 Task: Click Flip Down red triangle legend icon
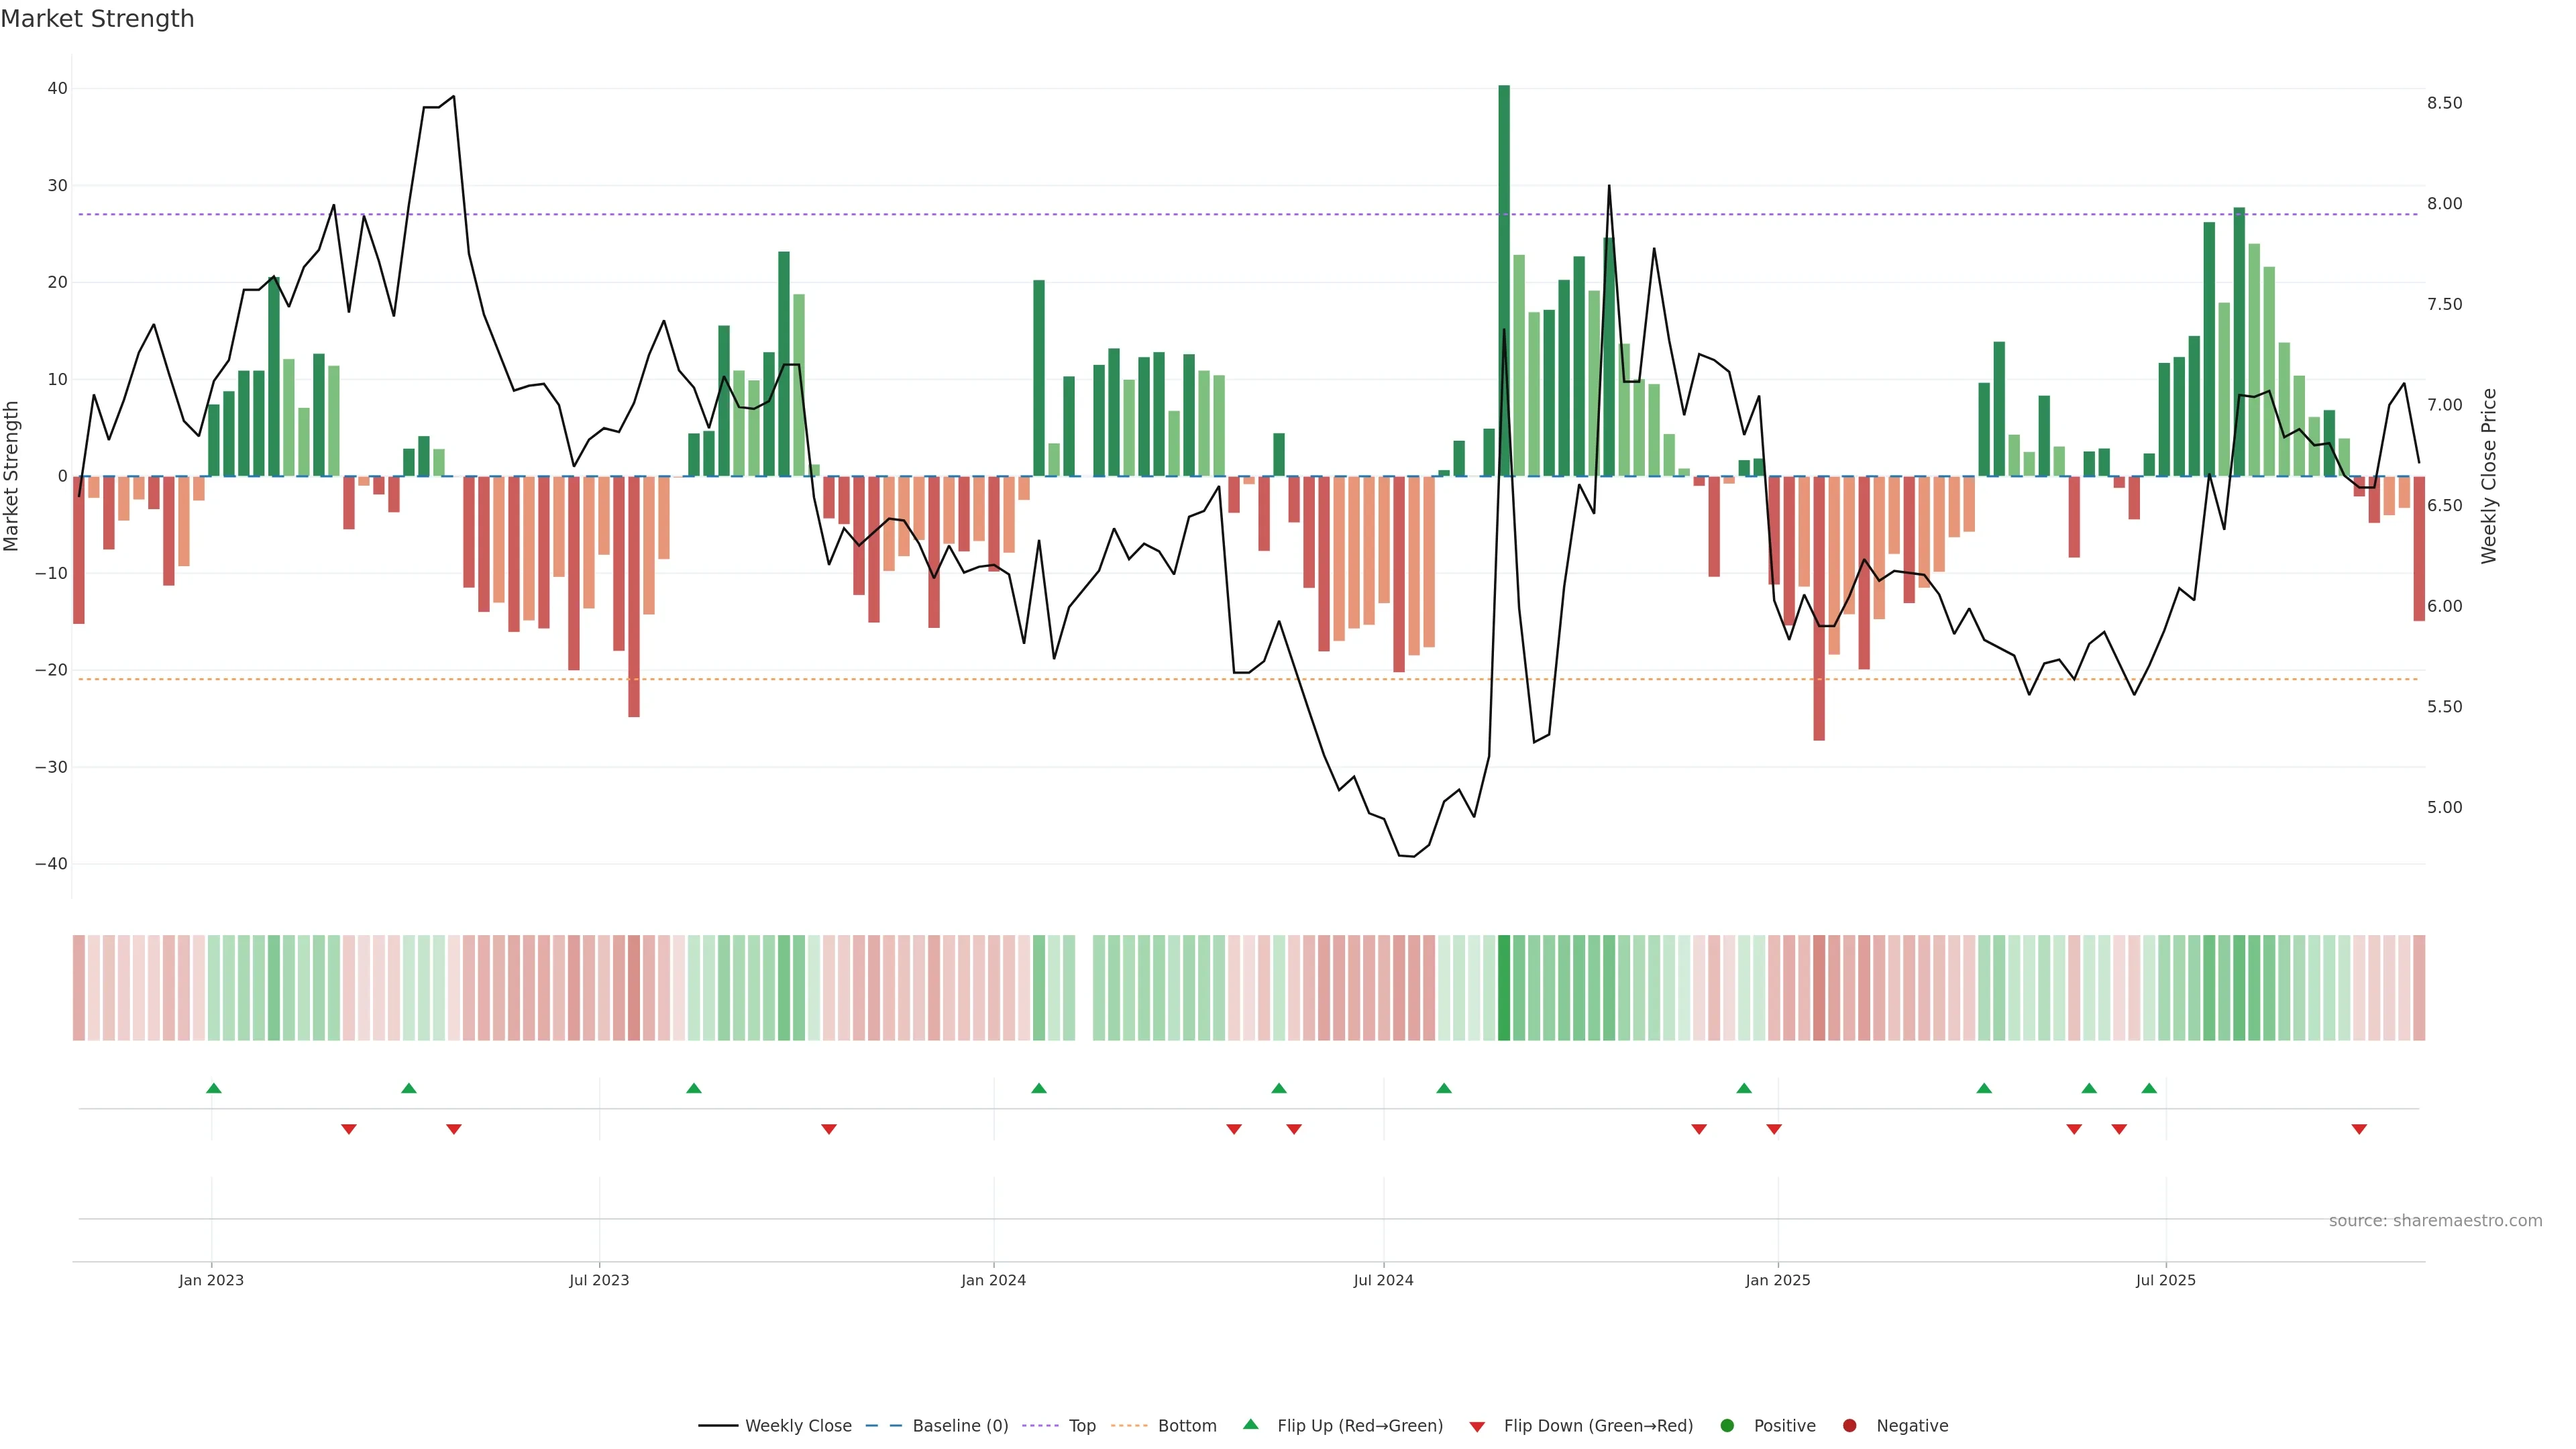1477,1426
